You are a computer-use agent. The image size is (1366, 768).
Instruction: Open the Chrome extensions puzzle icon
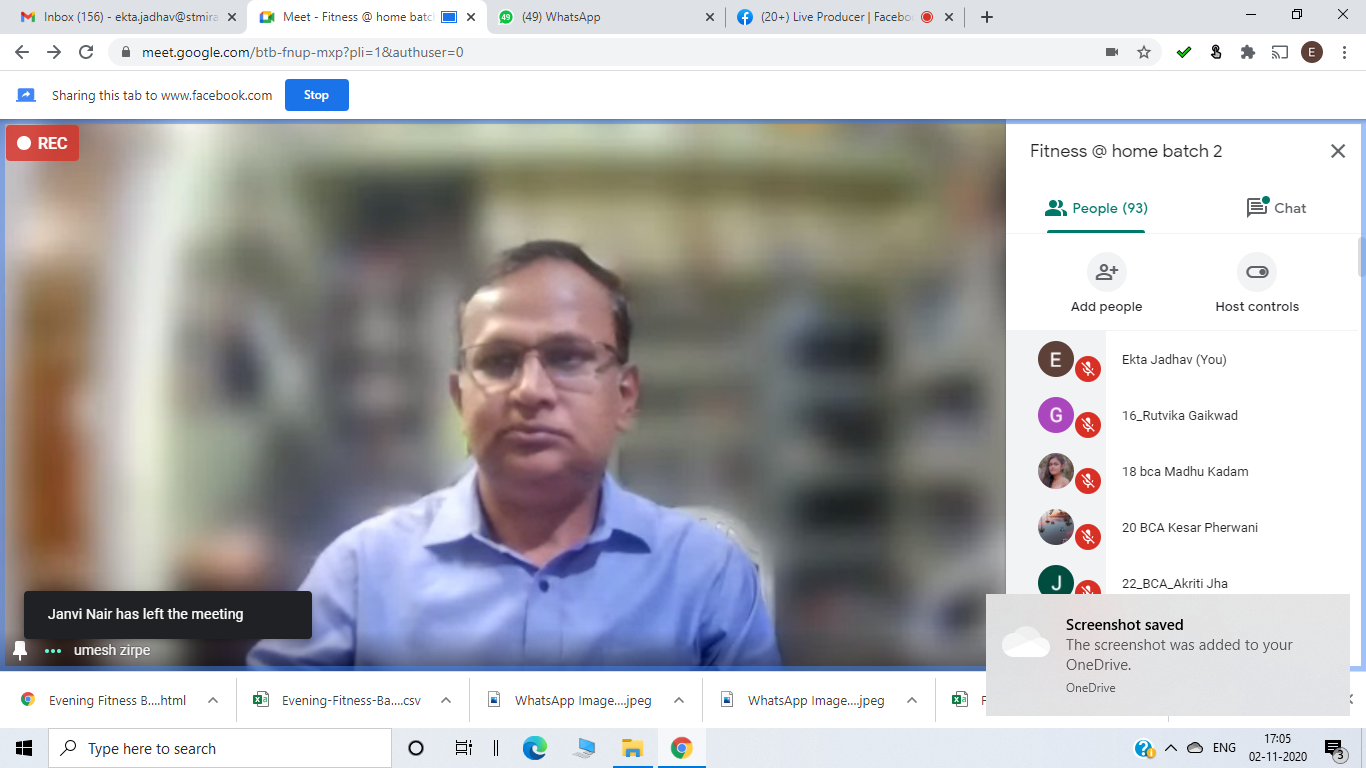click(1247, 52)
